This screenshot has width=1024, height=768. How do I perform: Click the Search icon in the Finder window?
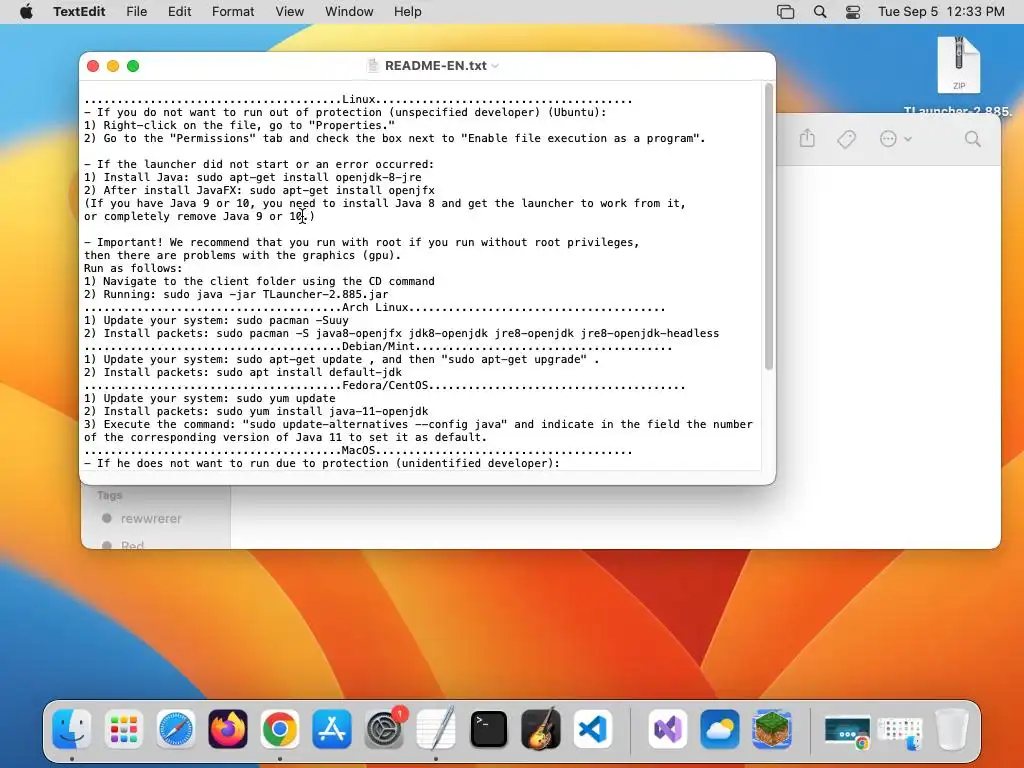click(x=972, y=138)
